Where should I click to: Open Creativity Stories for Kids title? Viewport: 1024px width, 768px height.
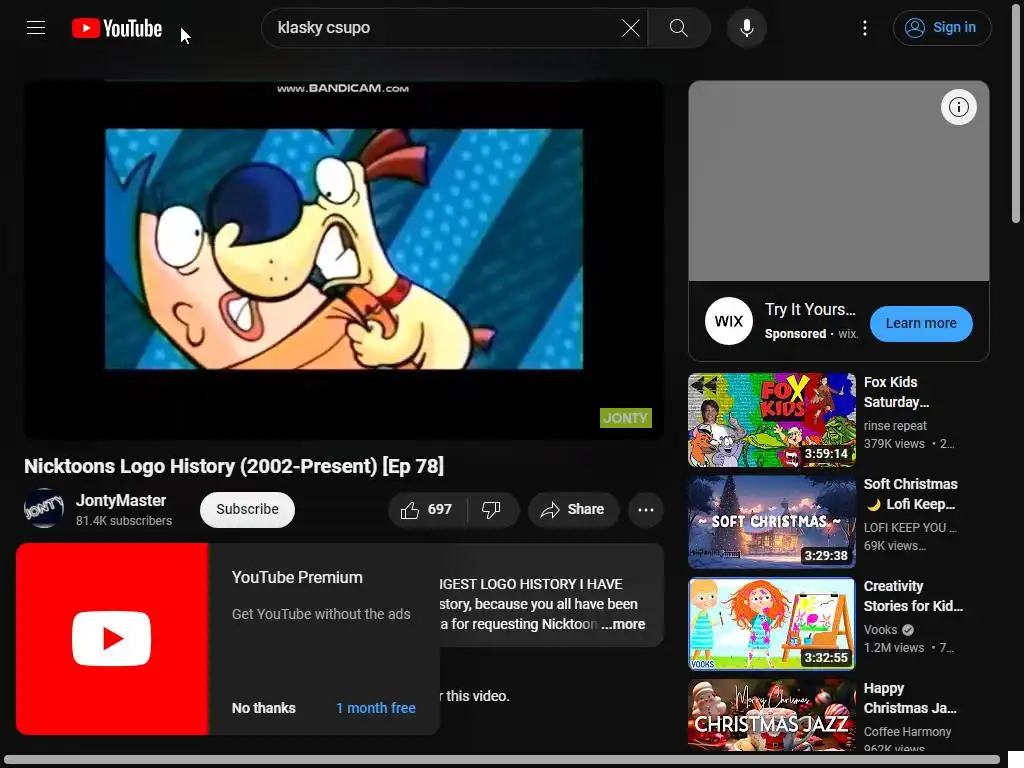point(913,596)
